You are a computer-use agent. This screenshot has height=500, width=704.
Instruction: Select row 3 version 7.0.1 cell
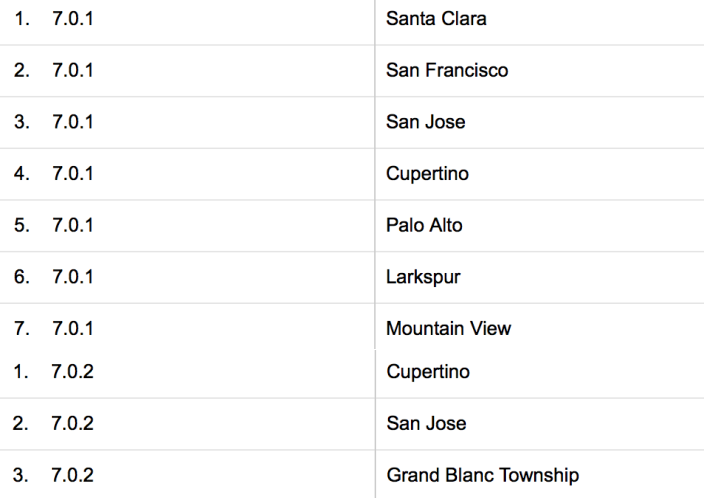click(72, 122)
